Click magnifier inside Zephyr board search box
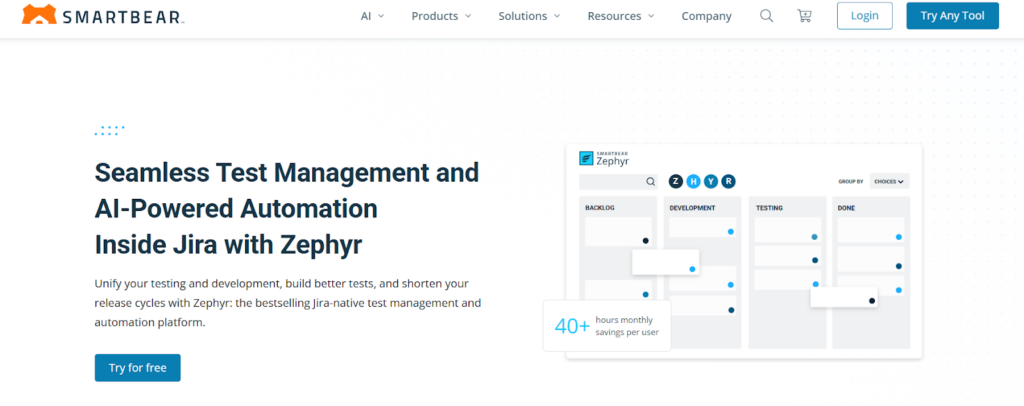Screen dimensions: 1024x406 tap(650, 182)
